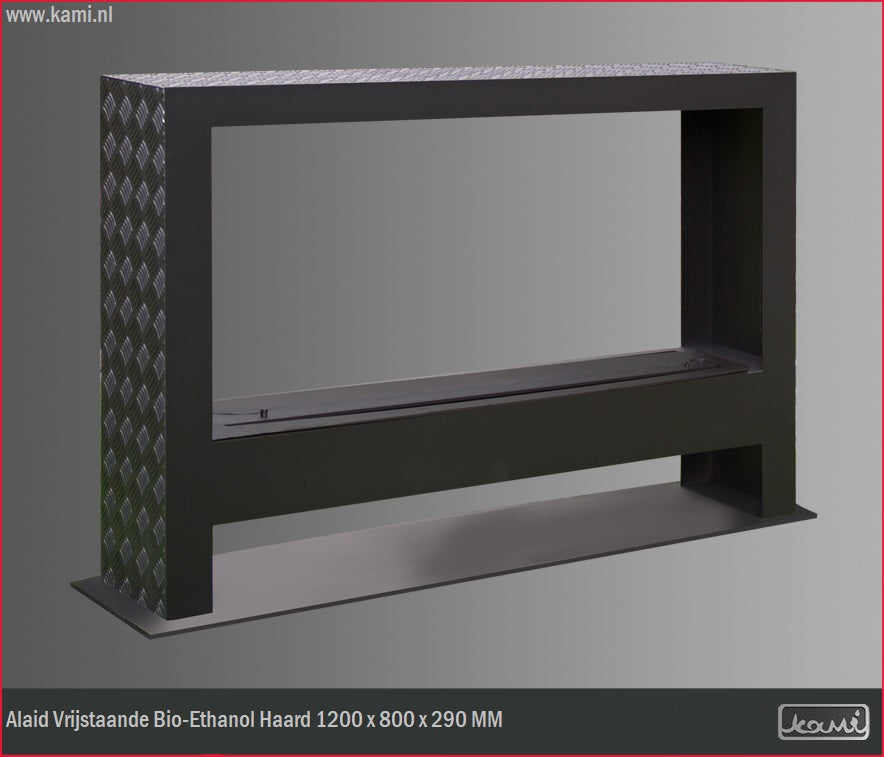Click the Alaid product title caption
The width and height of the screenshot is (884, 757).
coord(254,720)
